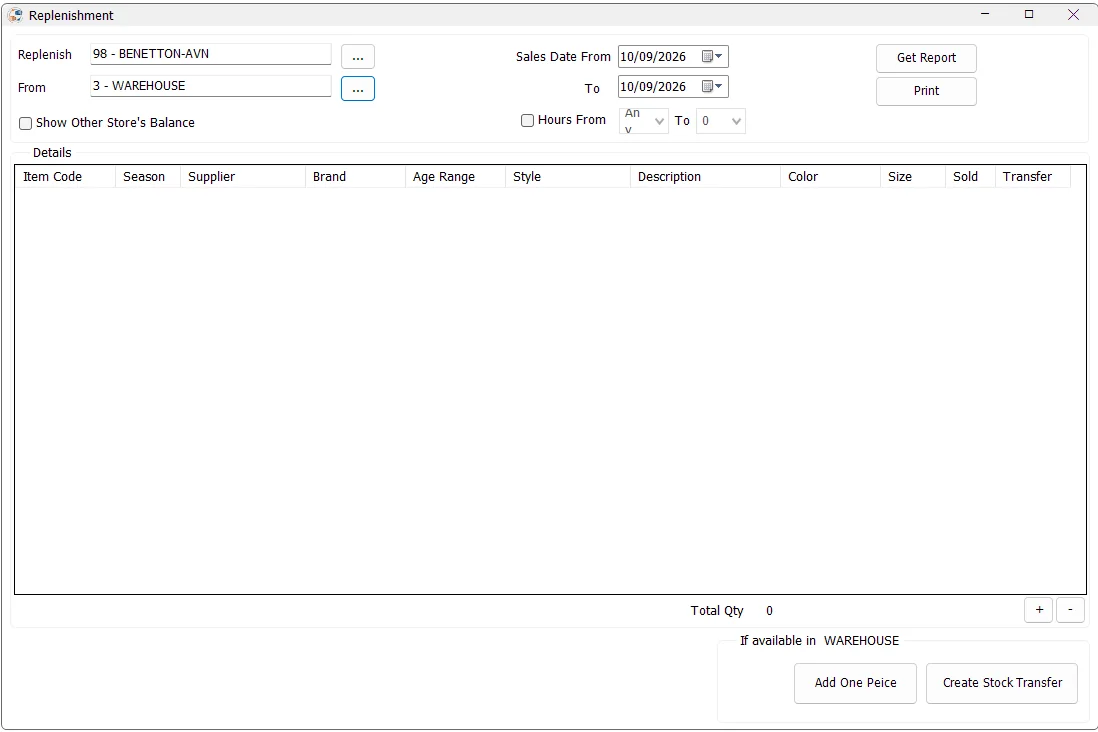
Task: Close the Replenishment window
Action: pyautogui.click(x=1073, y=14)
